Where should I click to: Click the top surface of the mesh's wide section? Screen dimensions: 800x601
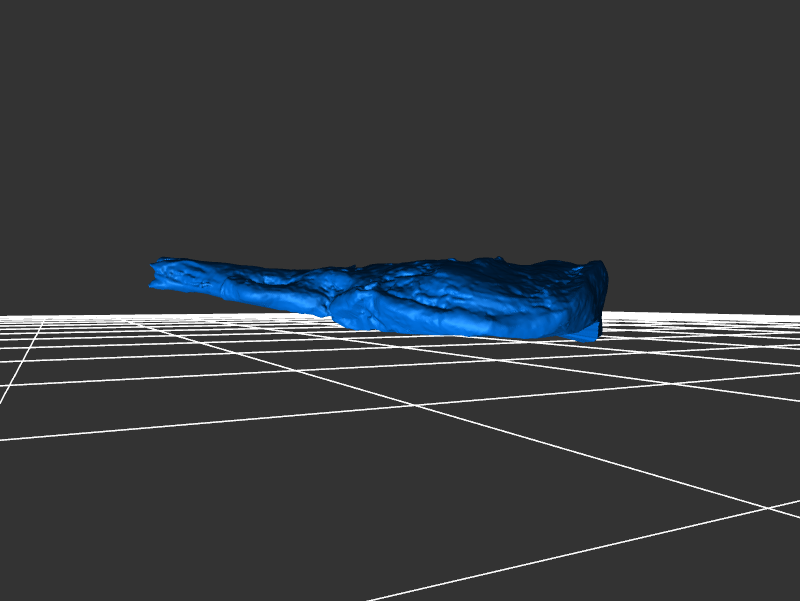point(470,280)
